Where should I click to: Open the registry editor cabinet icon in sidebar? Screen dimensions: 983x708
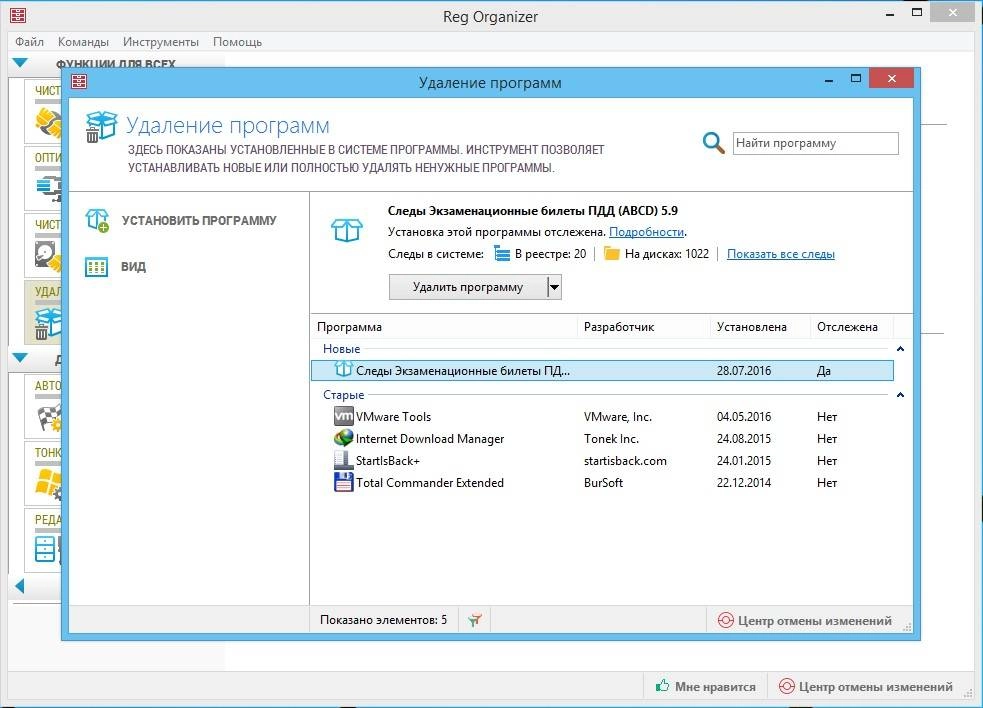48,549
